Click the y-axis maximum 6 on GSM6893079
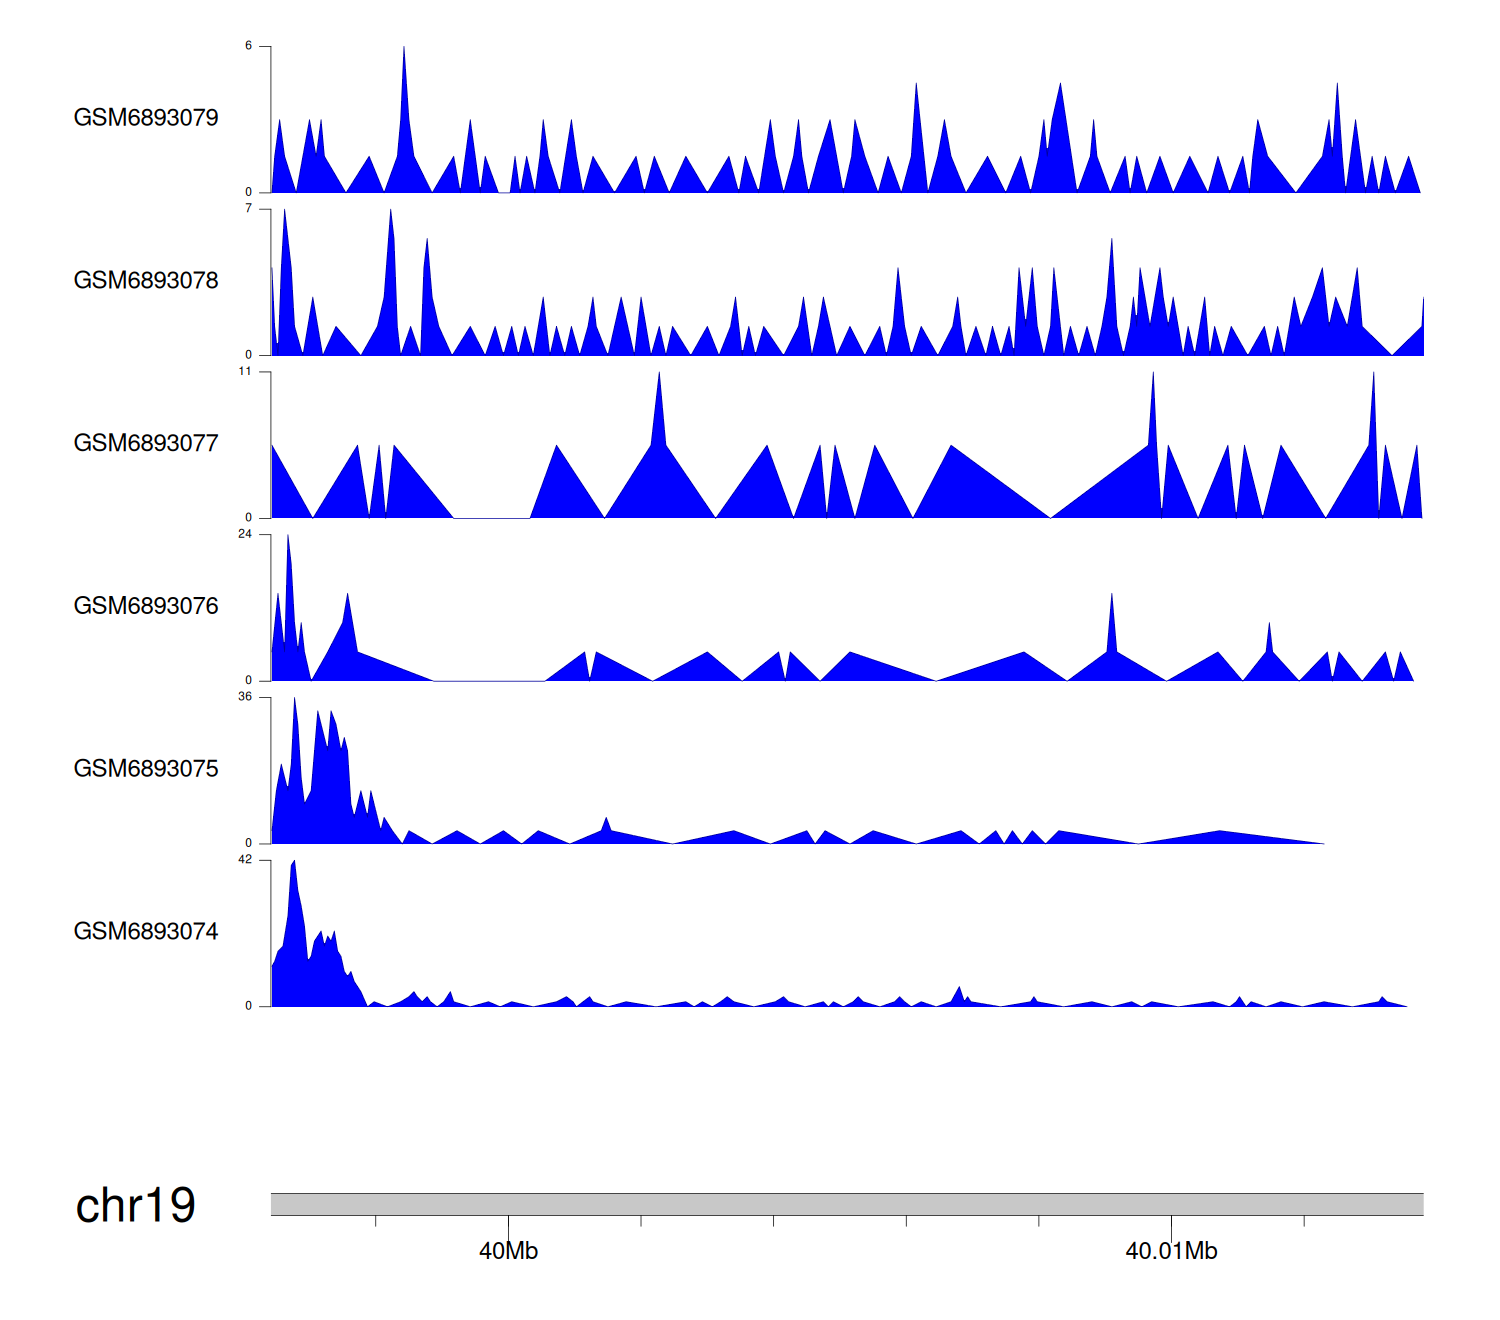The image size is (1500, 1320). pos(248,46)
